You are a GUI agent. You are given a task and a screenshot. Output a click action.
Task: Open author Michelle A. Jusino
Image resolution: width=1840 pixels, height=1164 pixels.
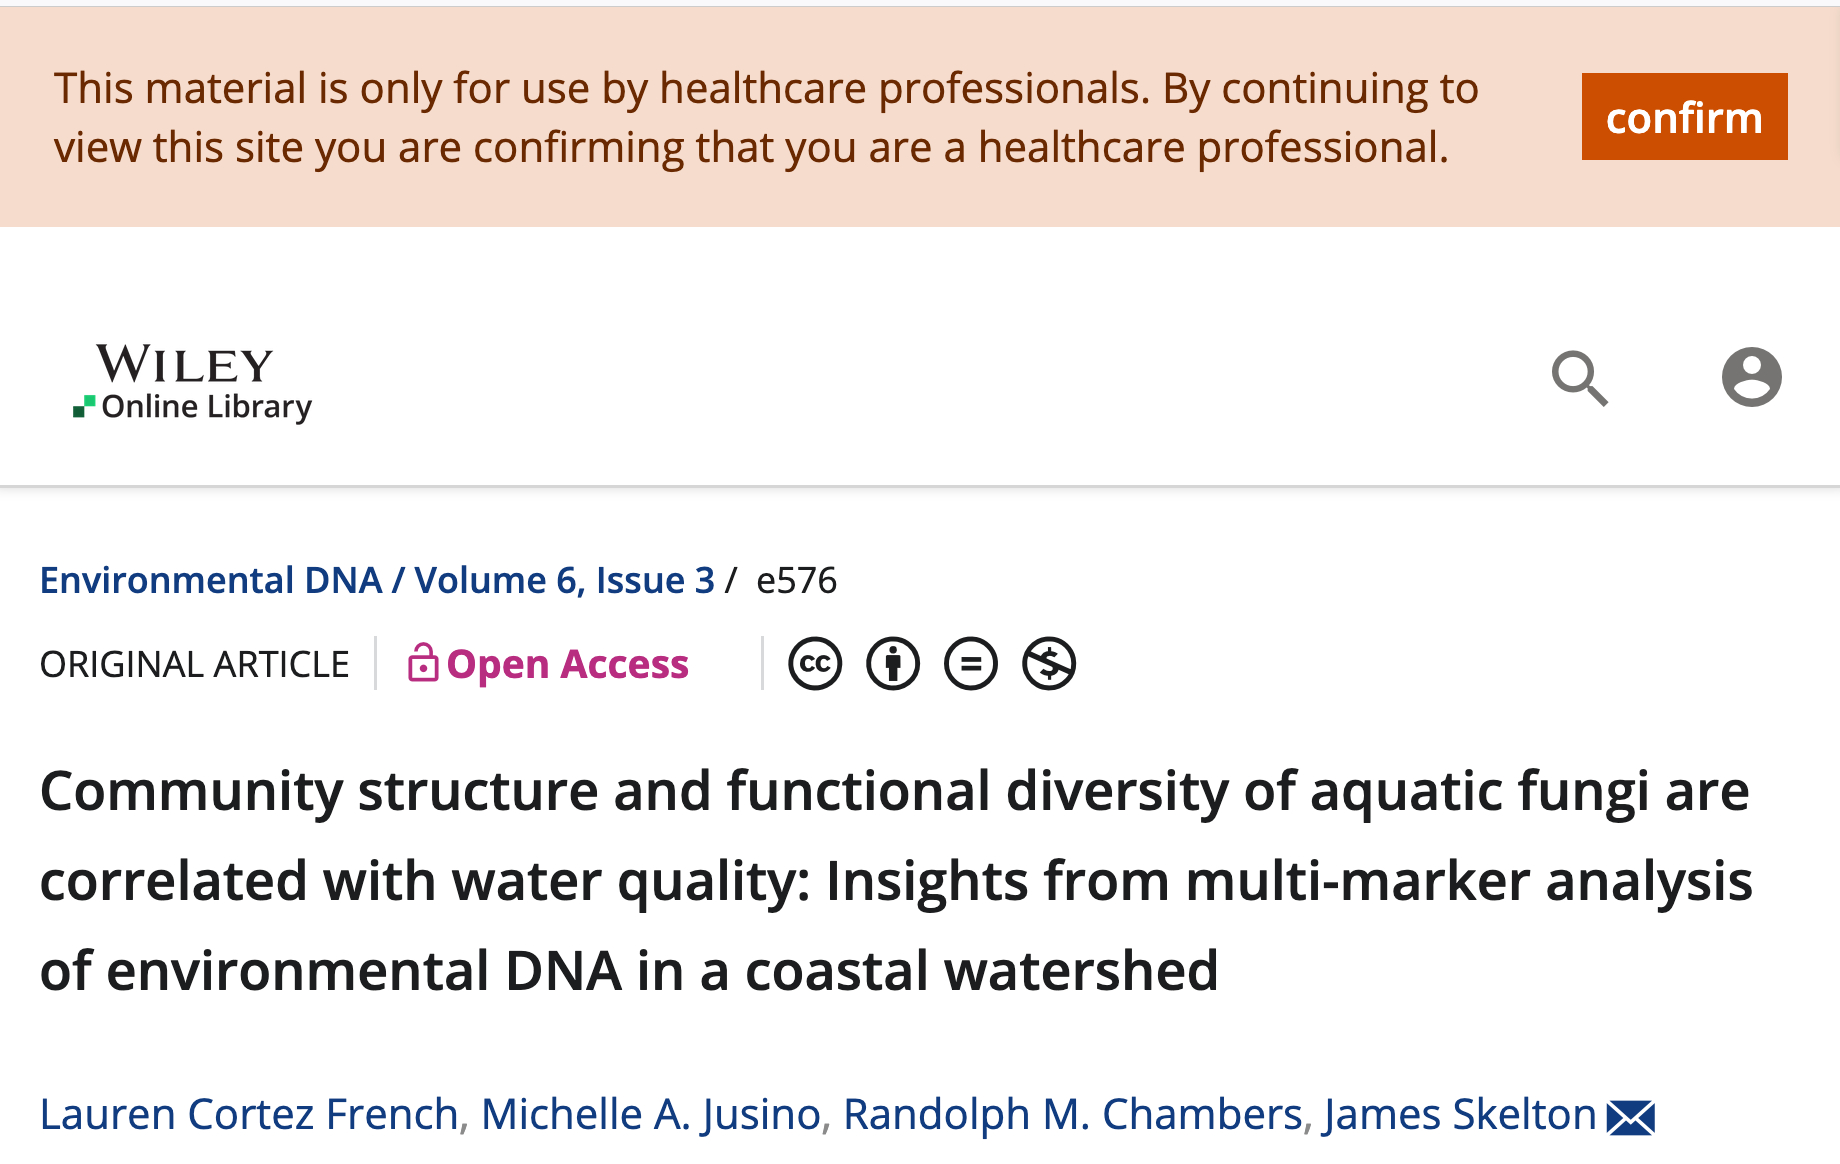[651, 1114]
